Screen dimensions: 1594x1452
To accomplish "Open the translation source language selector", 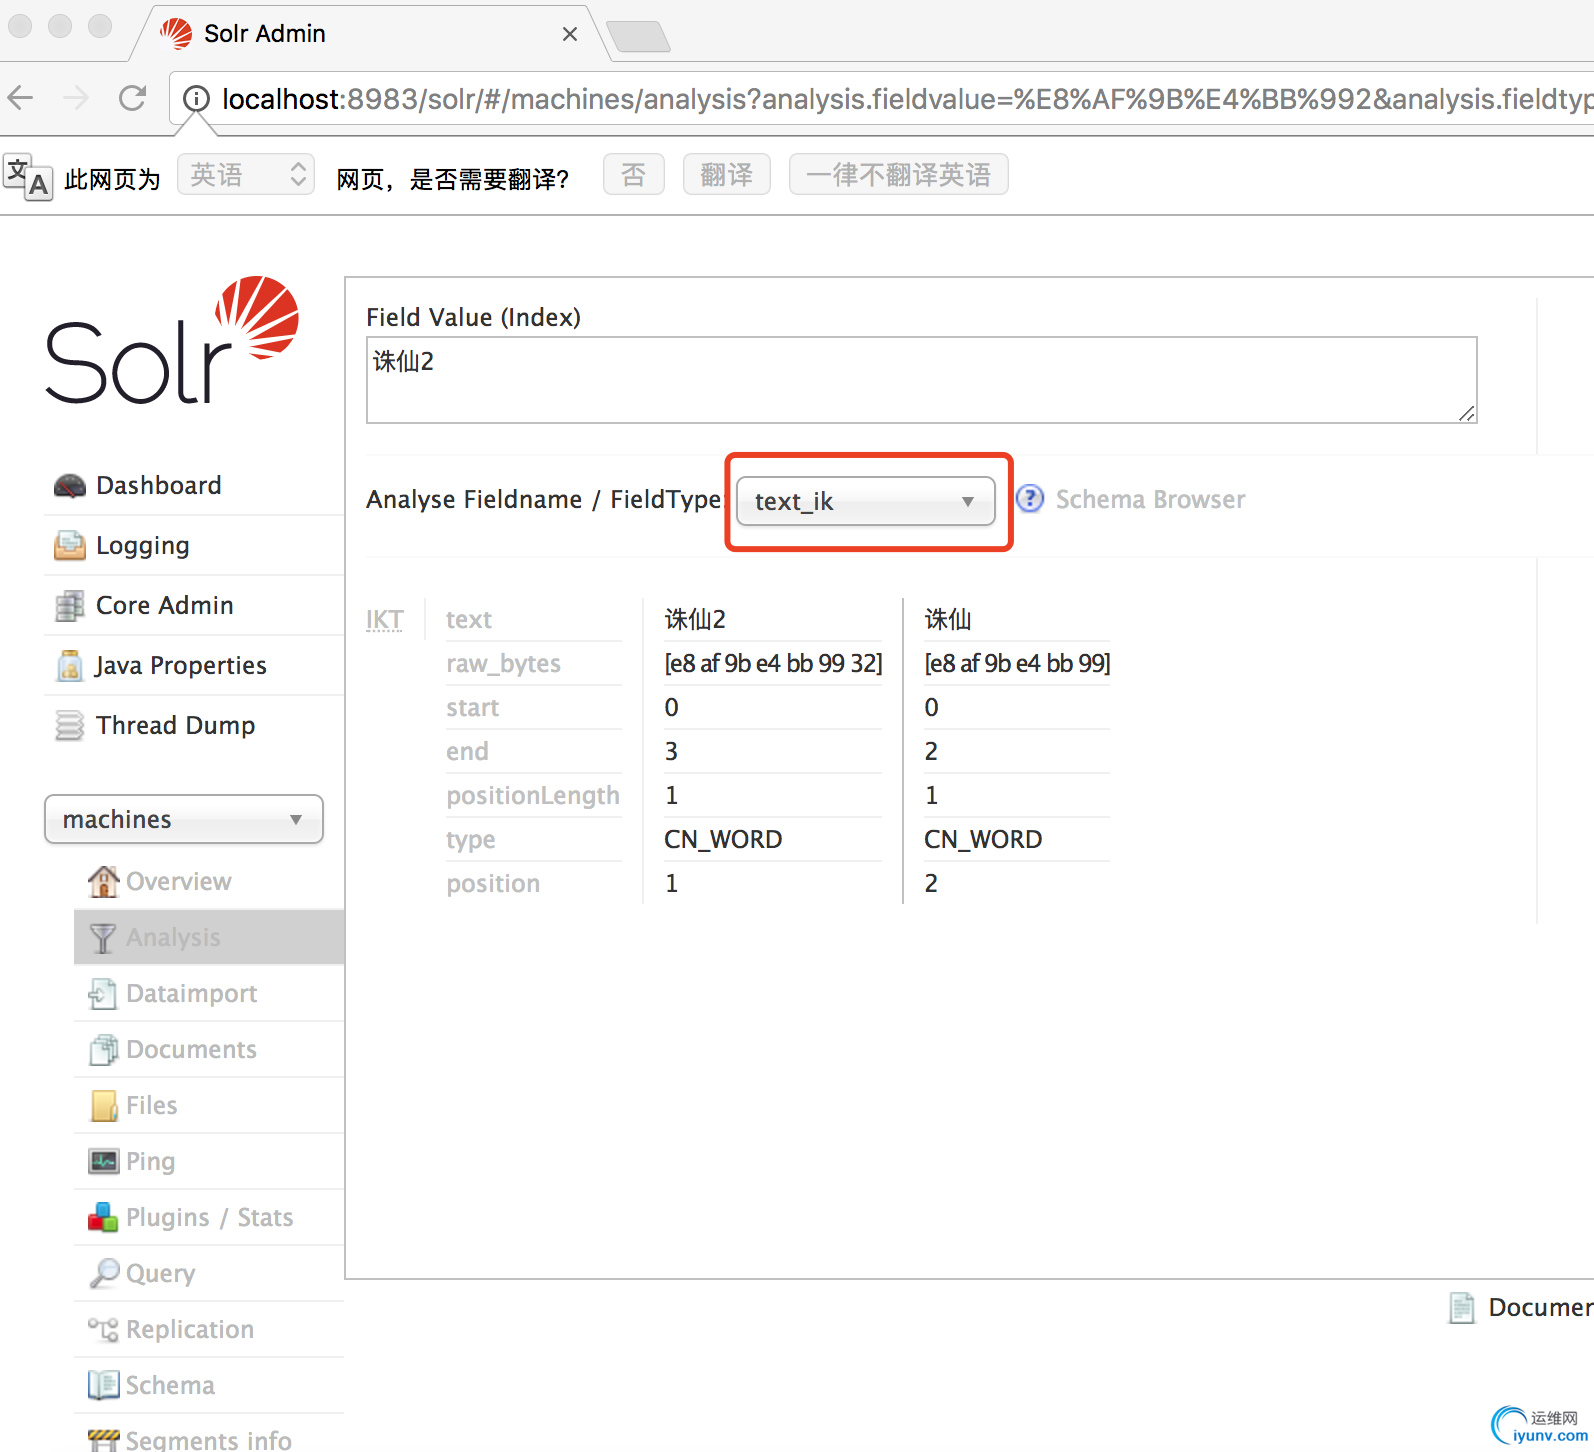I will click(x=246, y=175).
